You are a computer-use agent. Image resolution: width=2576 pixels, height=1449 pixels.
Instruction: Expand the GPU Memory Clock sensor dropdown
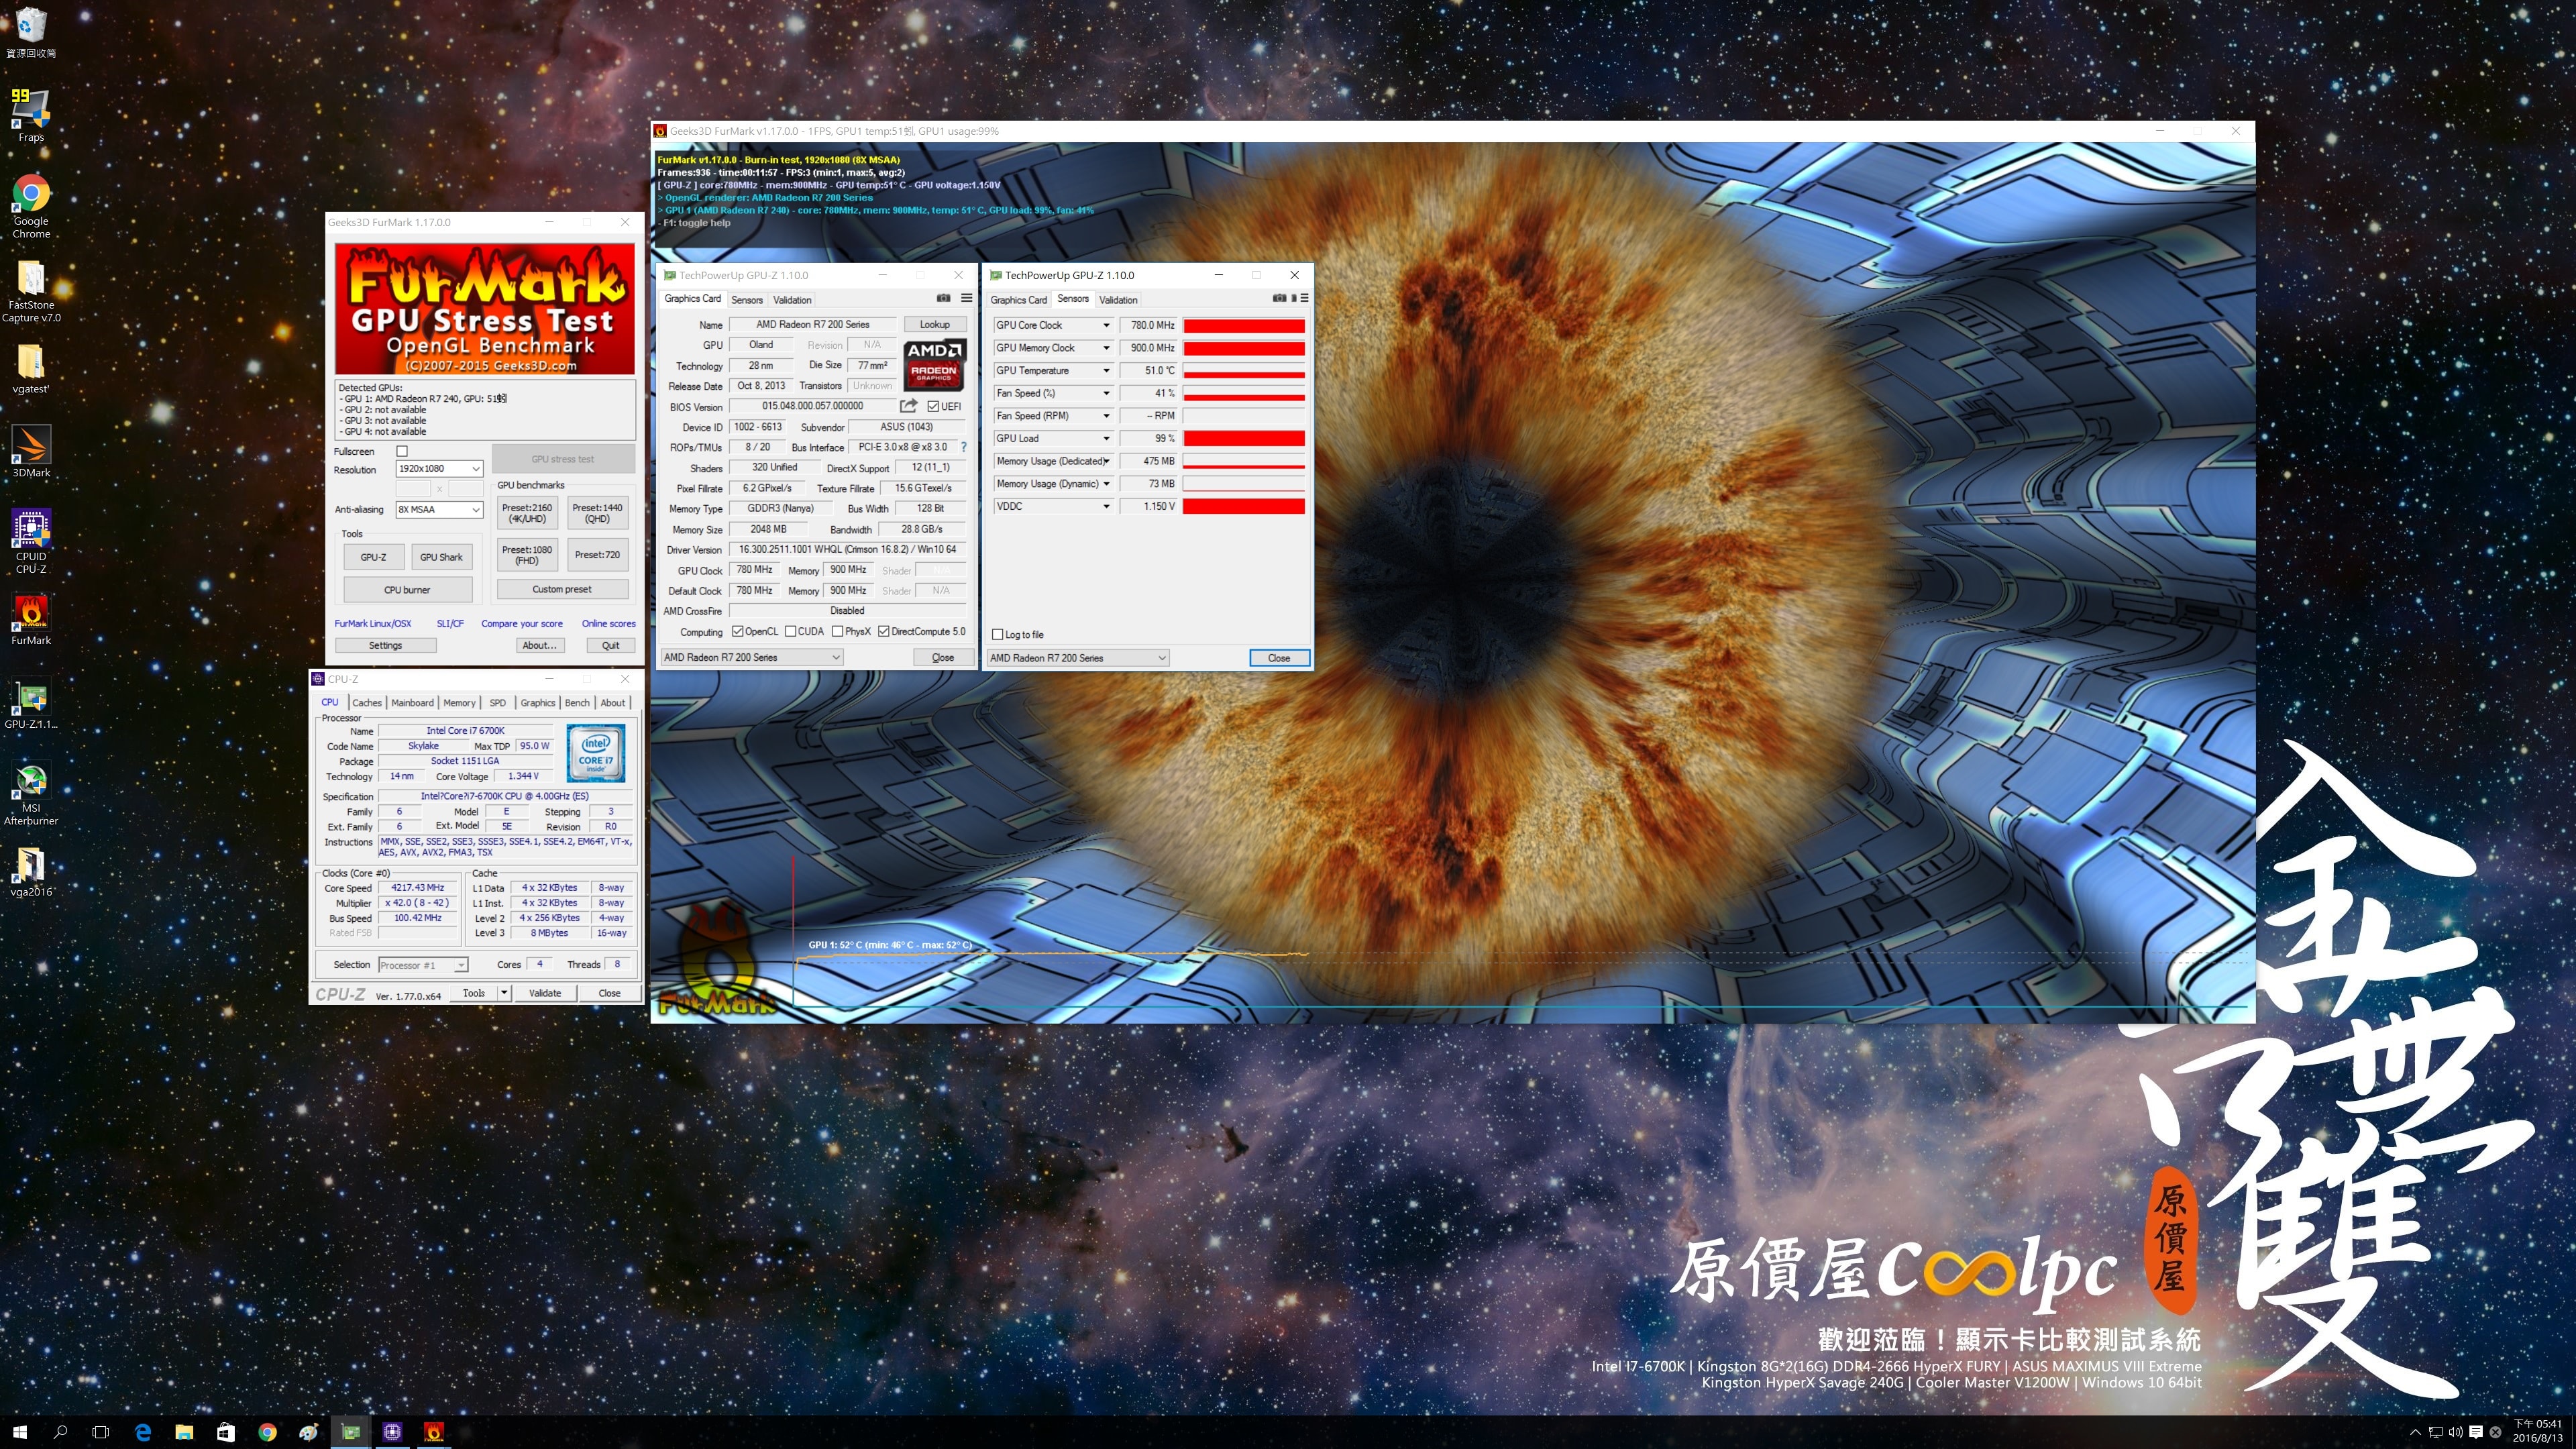tap(1106, 348)
